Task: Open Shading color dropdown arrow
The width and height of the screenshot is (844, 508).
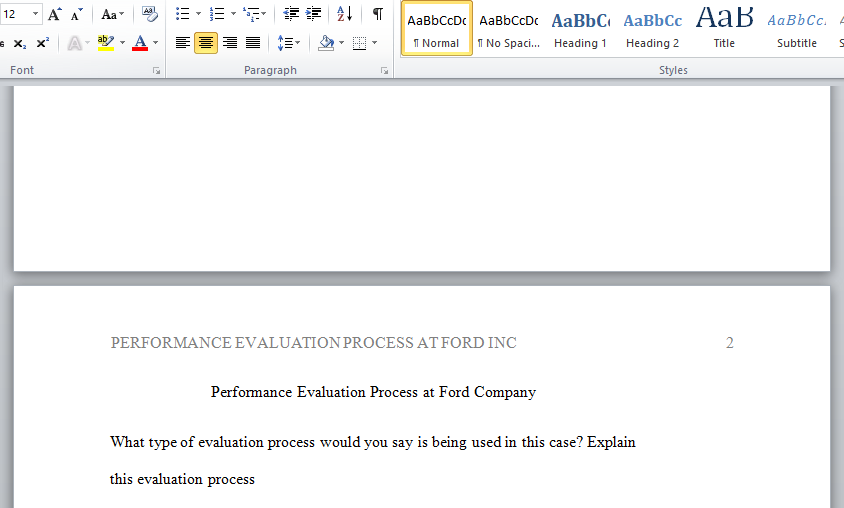Action: point(341,43)
